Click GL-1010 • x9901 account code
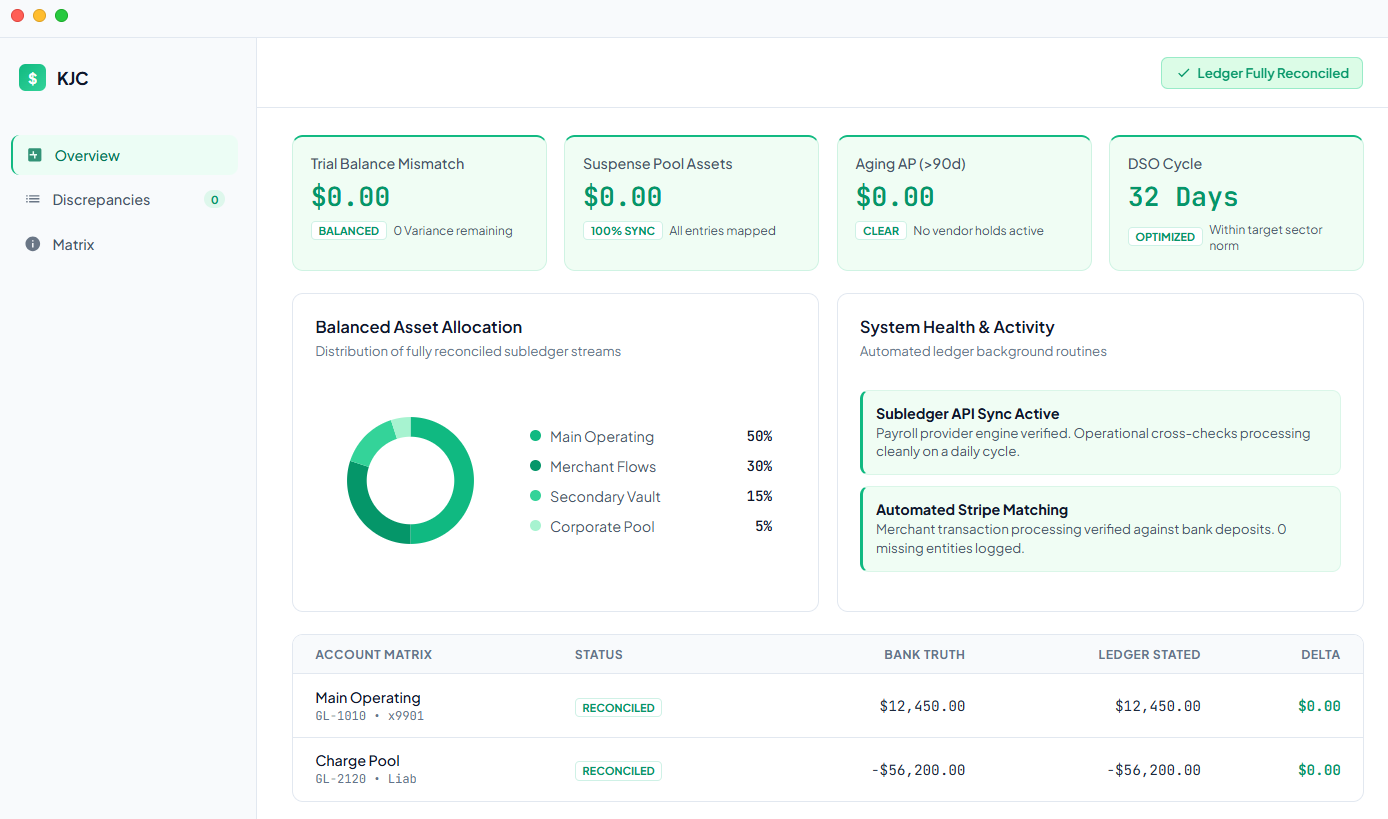This screenshot has width=1388, height=819. tap(370, 716)
